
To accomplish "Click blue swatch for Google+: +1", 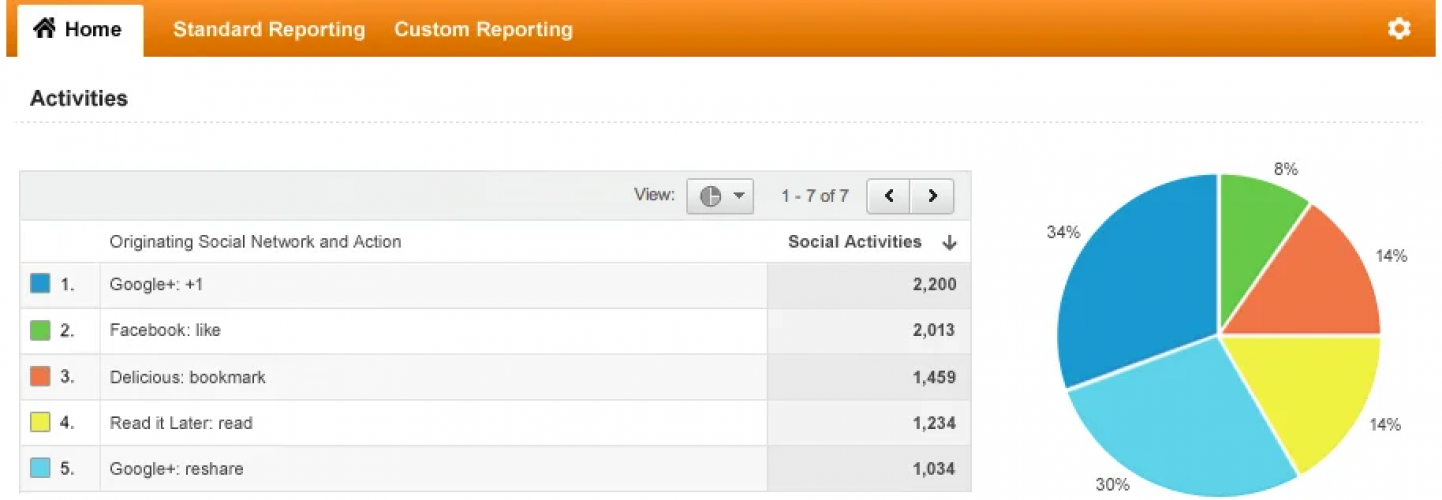I will pyautogui.click(x=40, y=284).
